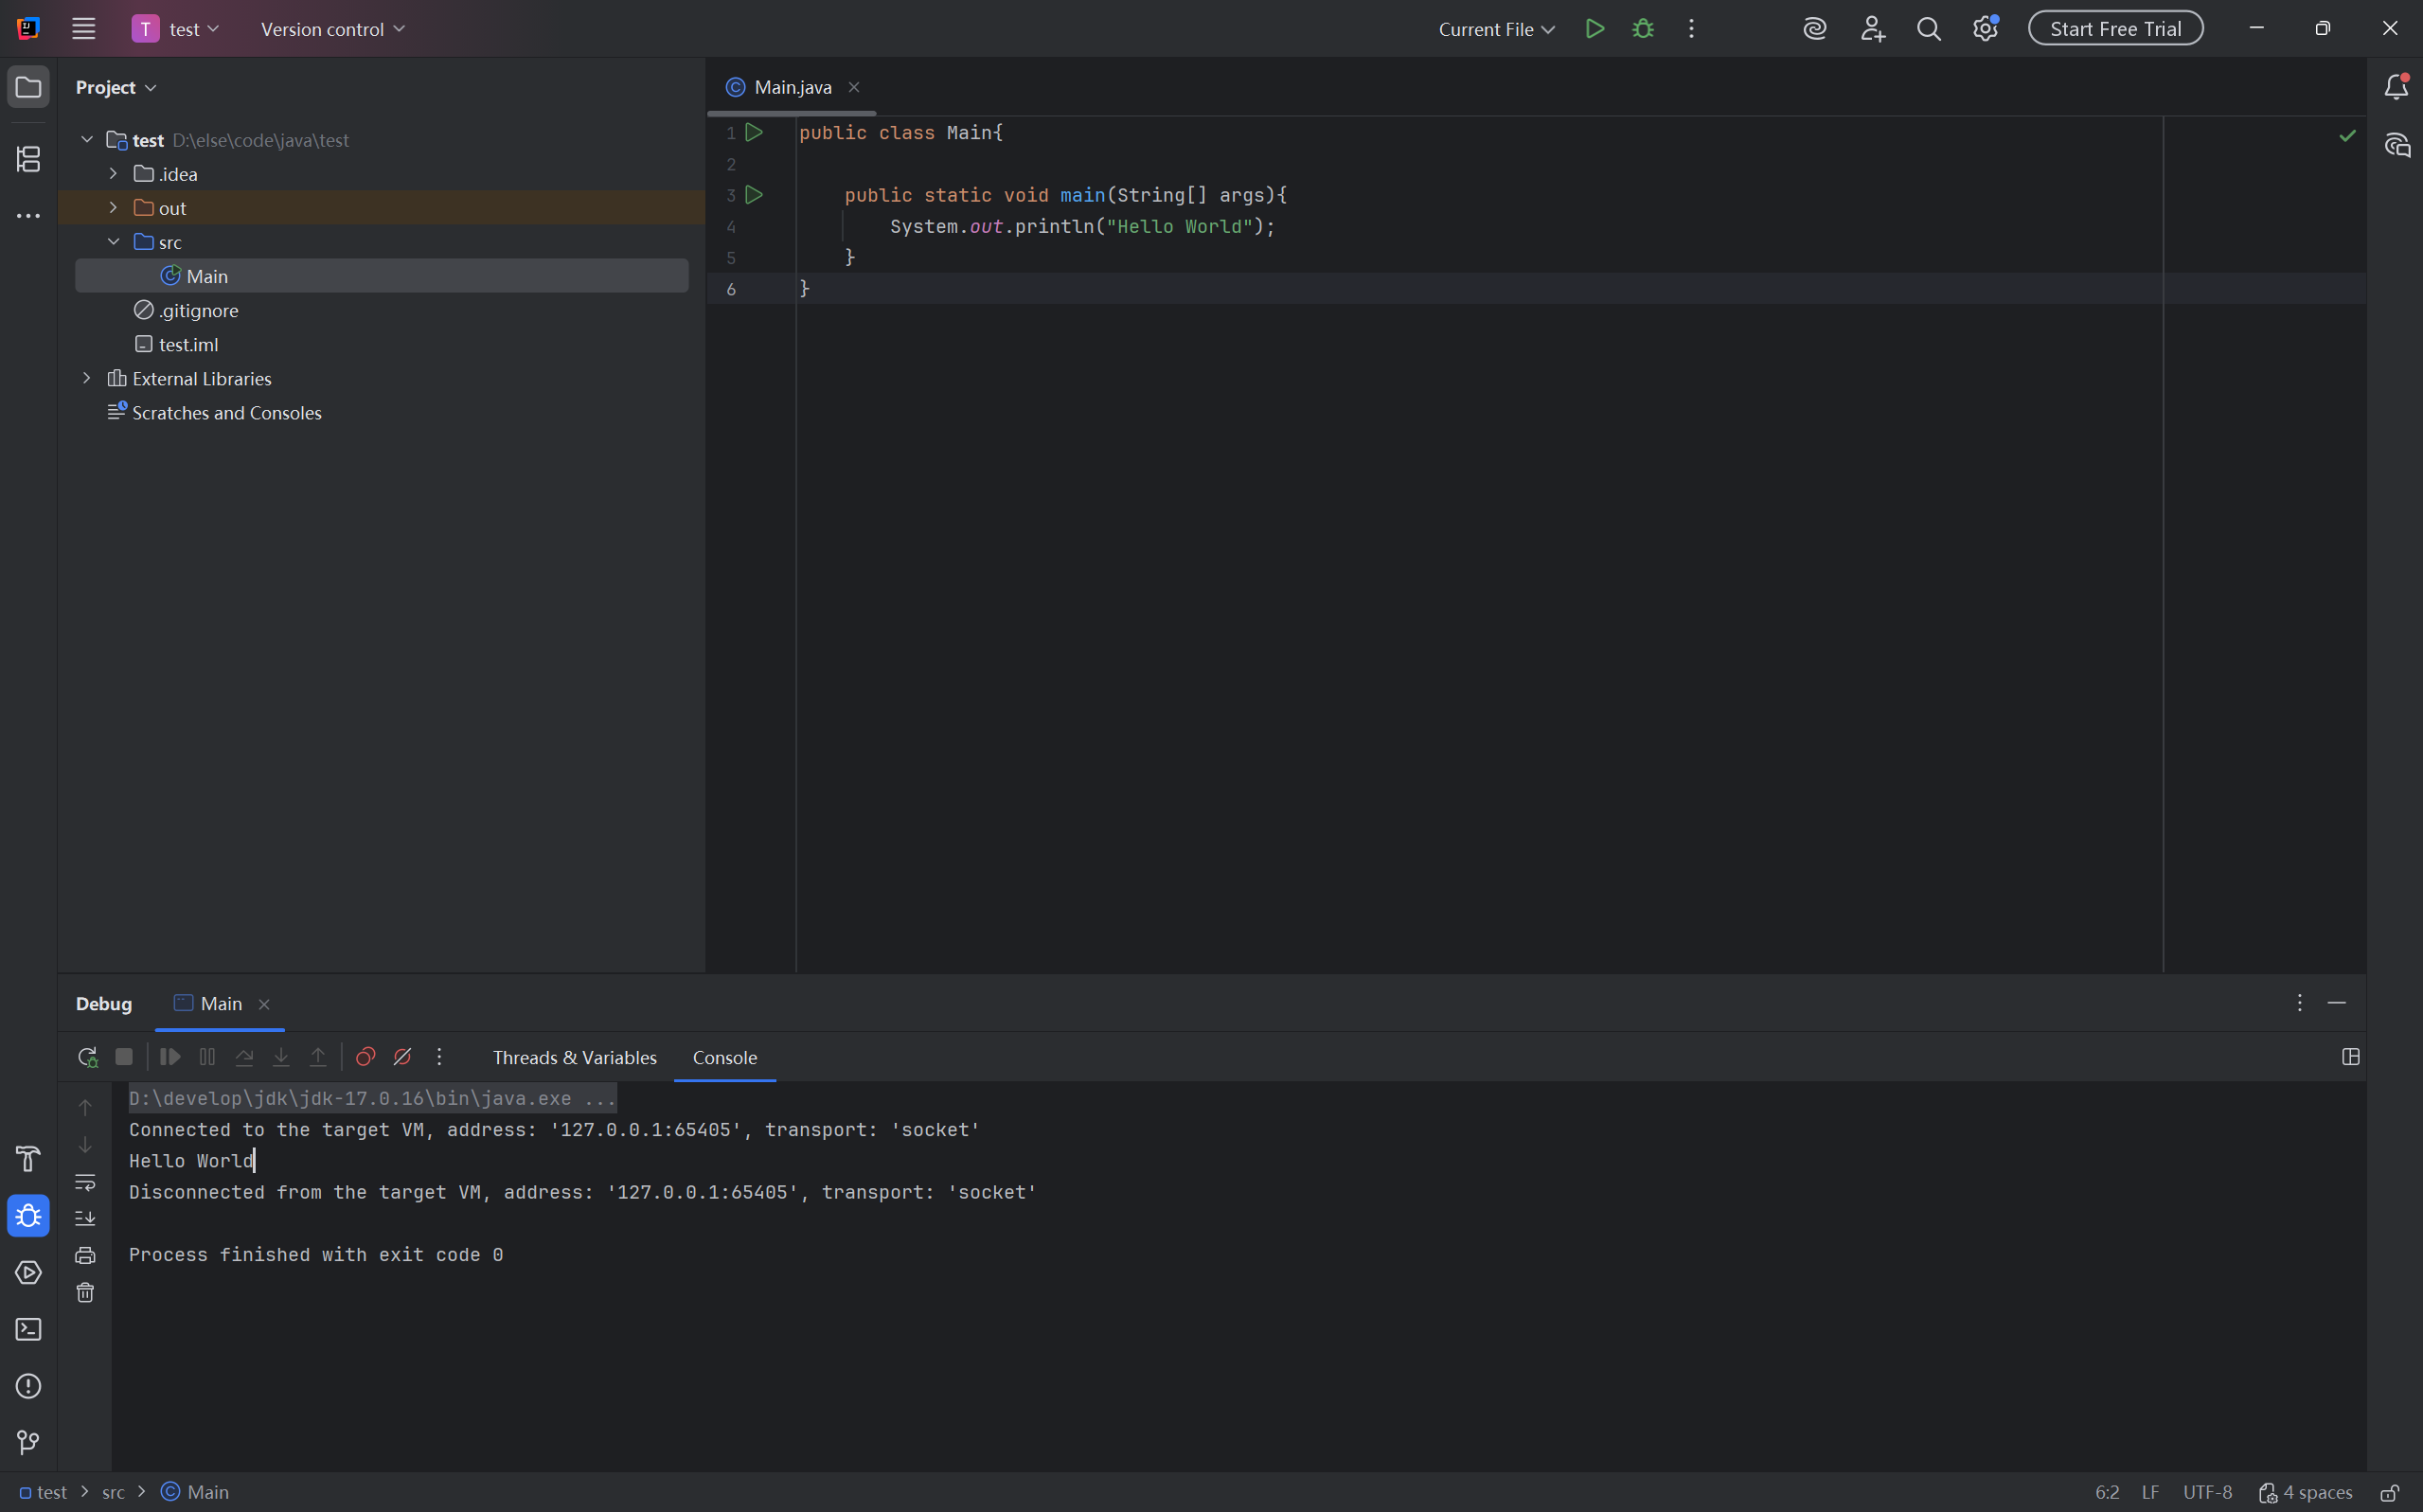This screenshot has height=1512, width=2423.
Task: Open UTF-8 encoding selector
Action: (2207, 1492)
